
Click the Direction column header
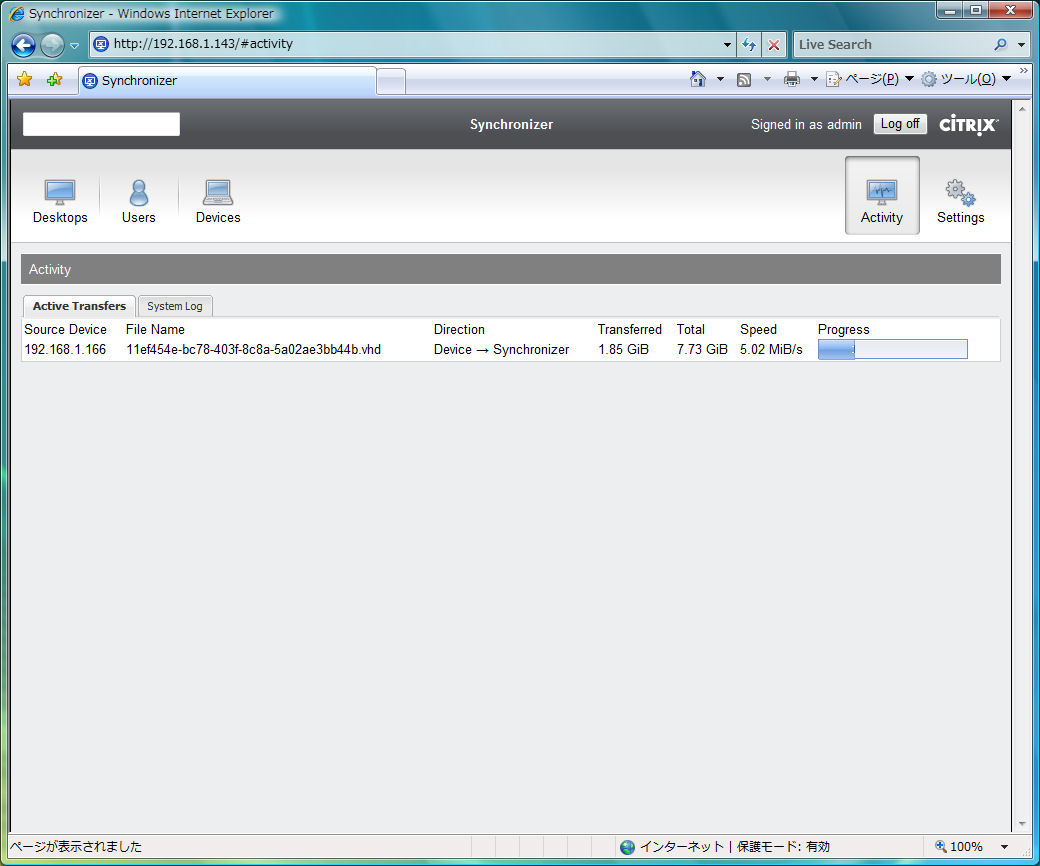point(459,330)
